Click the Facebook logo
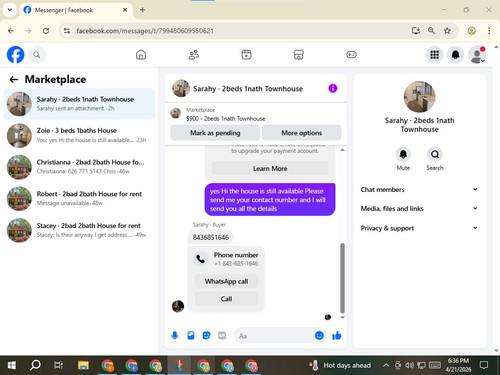The width and height of the screenshot is (500, 375). click(15, 55)
